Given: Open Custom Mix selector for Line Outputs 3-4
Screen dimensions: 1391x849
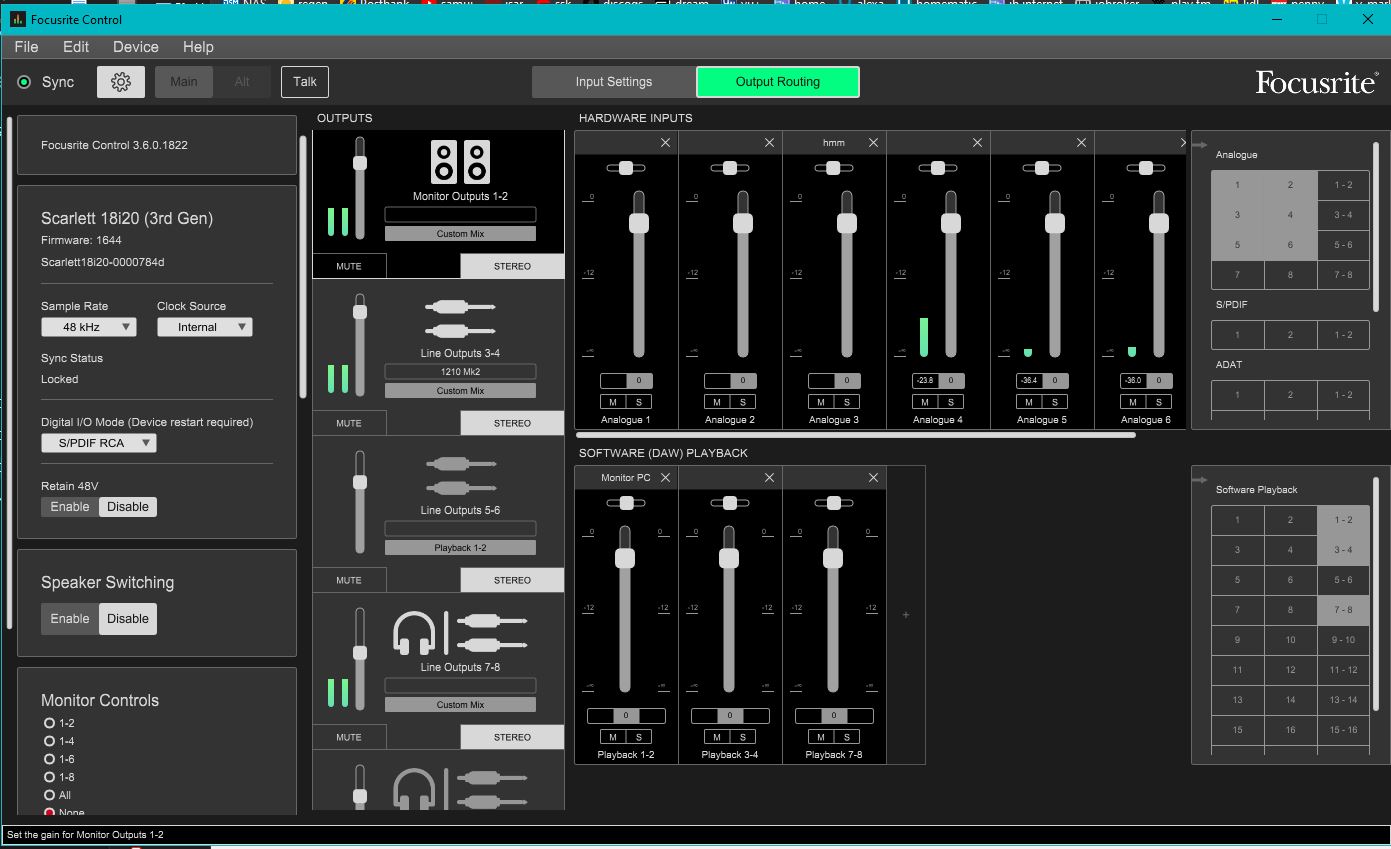Looking at the screenshot, I should (x=460, y=391).
